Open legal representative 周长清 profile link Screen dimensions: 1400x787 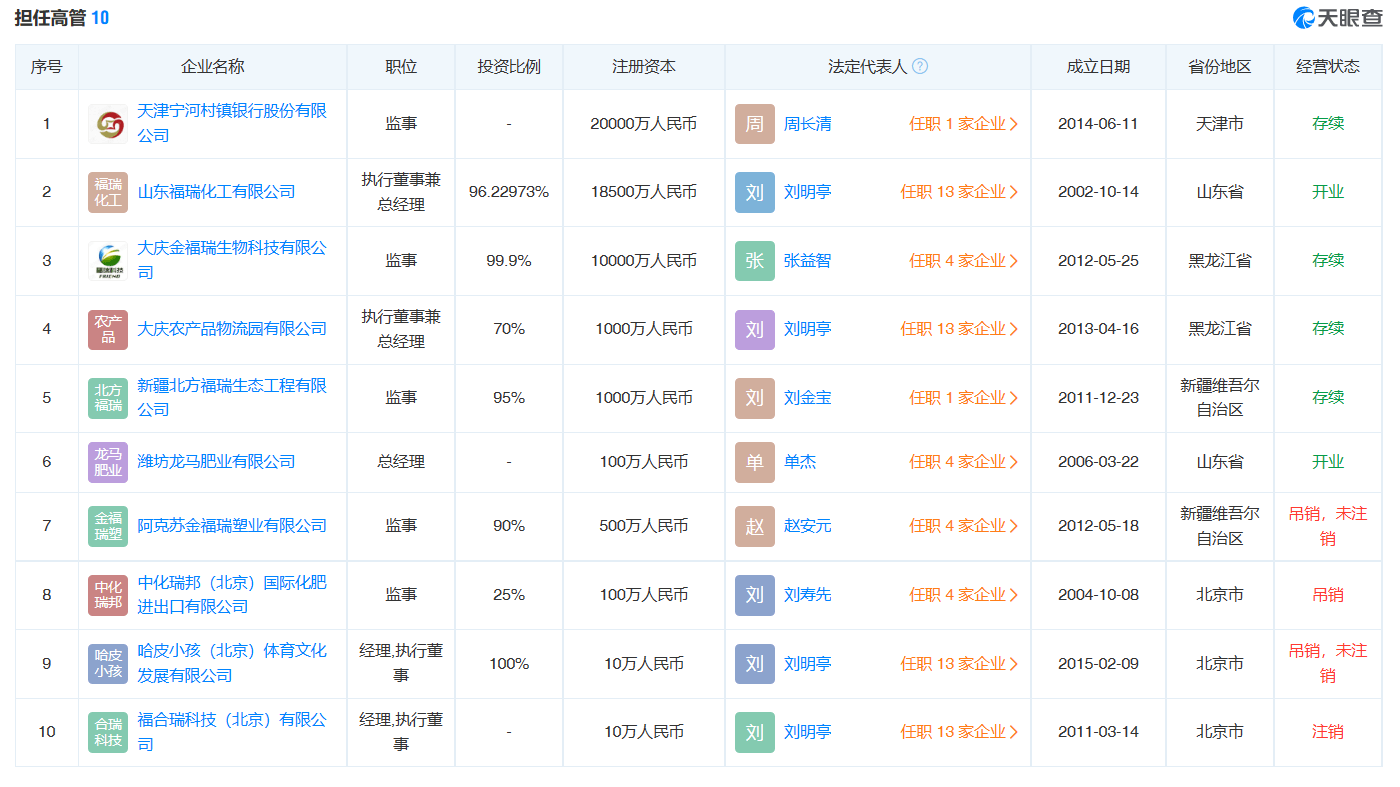coord(807,124)
